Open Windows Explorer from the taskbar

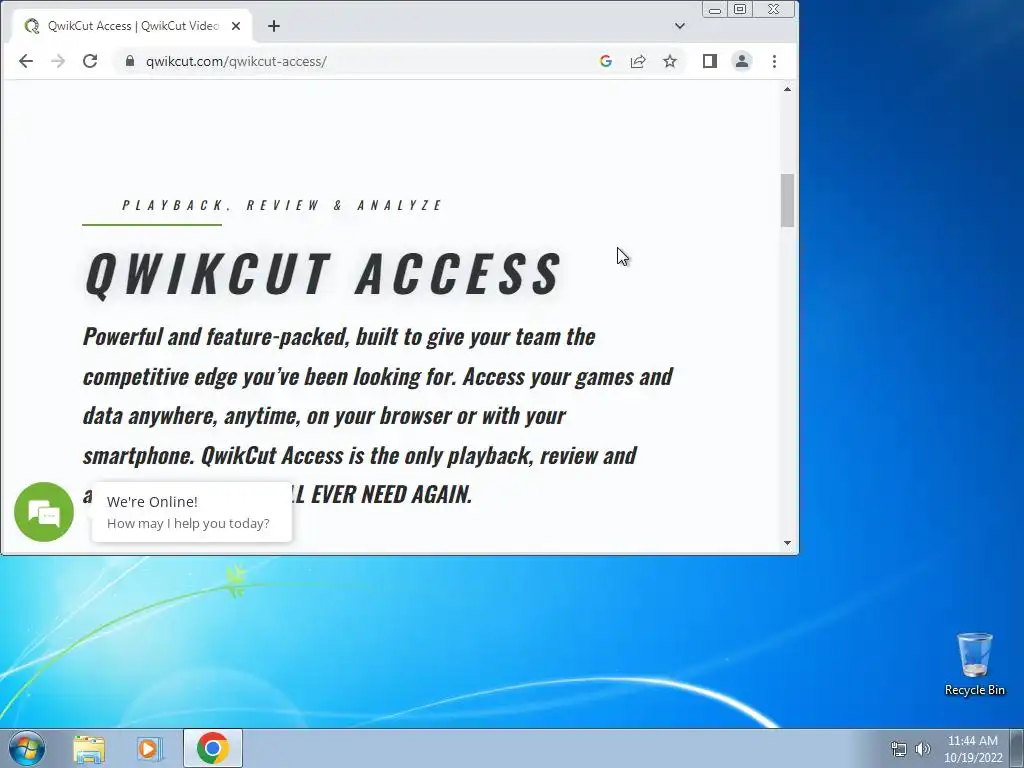[x=89, y=748]
